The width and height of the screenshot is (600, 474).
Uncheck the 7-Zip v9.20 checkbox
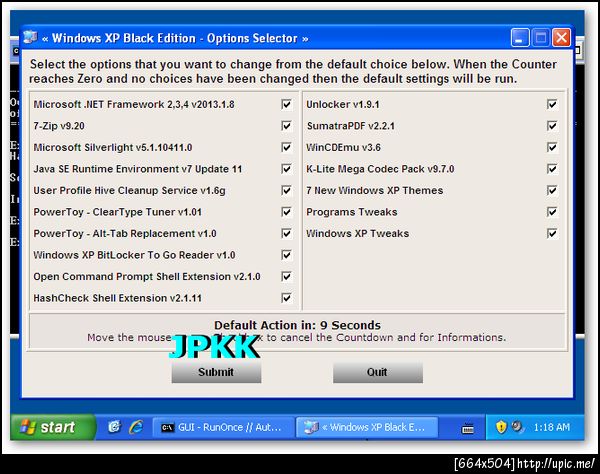pos(286,125)
